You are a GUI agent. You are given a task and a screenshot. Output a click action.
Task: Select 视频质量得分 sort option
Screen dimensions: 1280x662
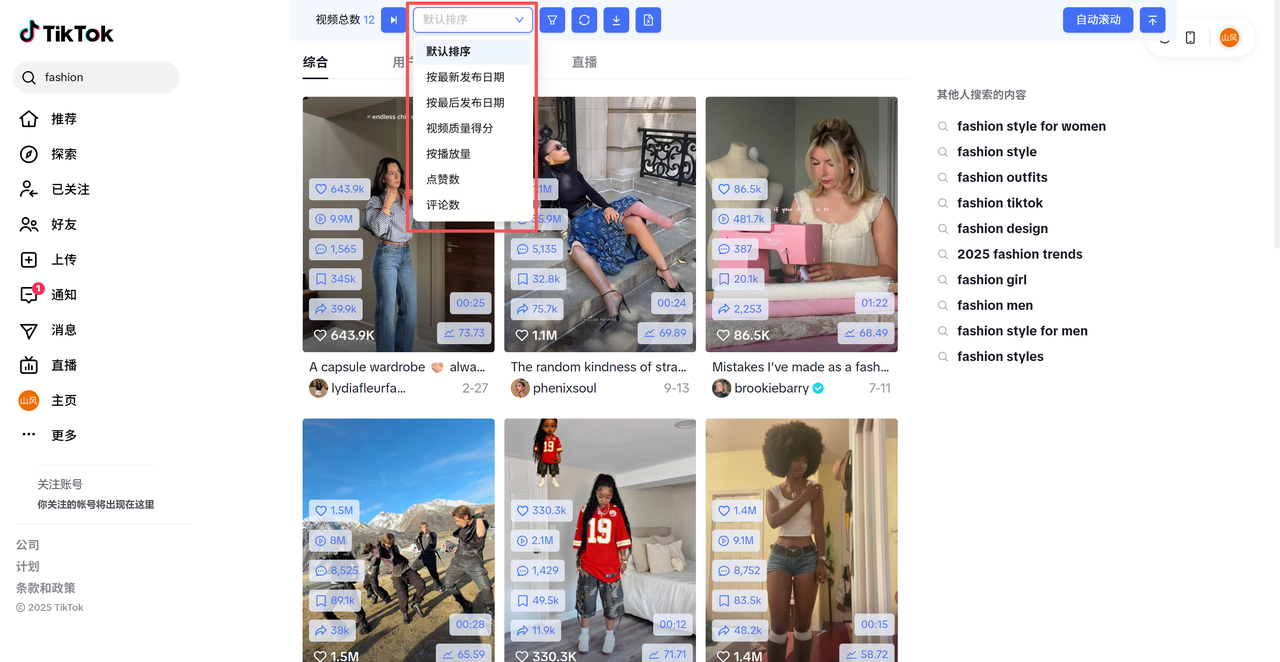point(459,128)
